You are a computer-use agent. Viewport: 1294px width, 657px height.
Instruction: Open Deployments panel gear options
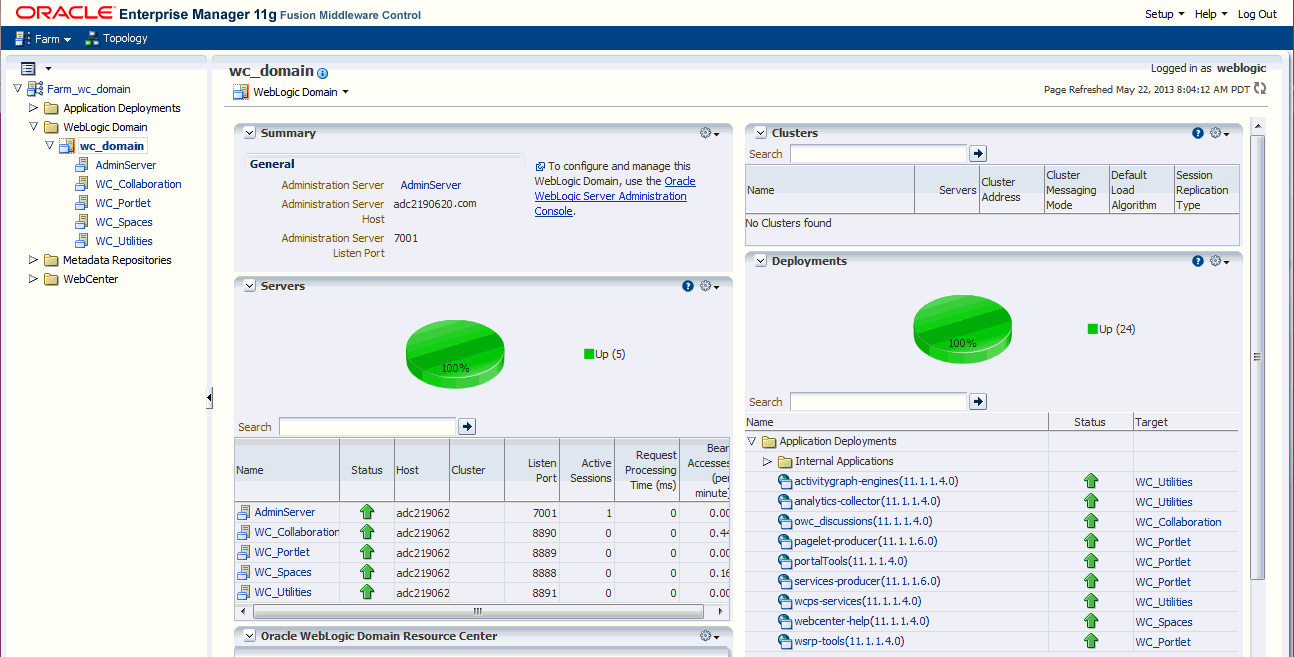1219,261
